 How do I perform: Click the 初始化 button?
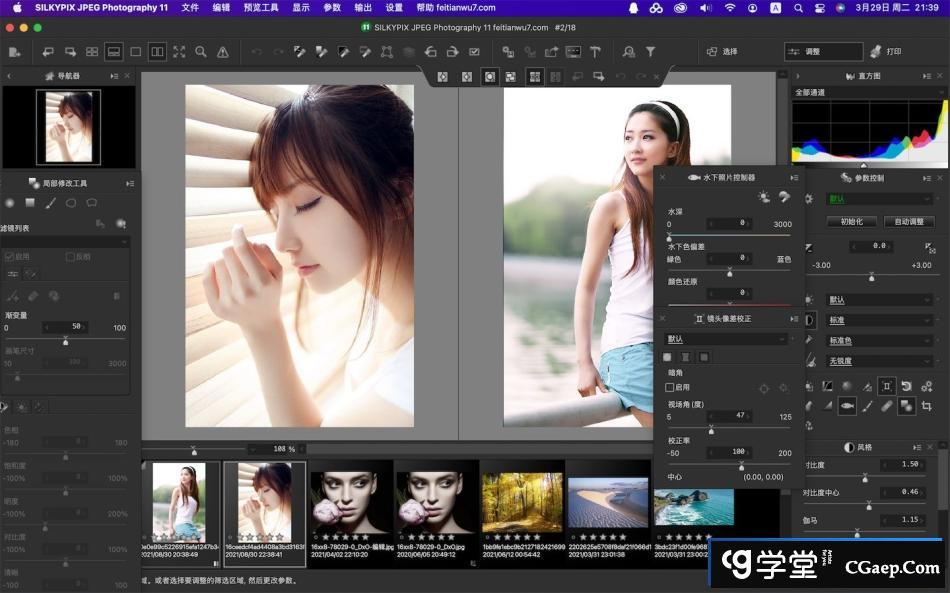pyautogui.click(x=851, y=221)
